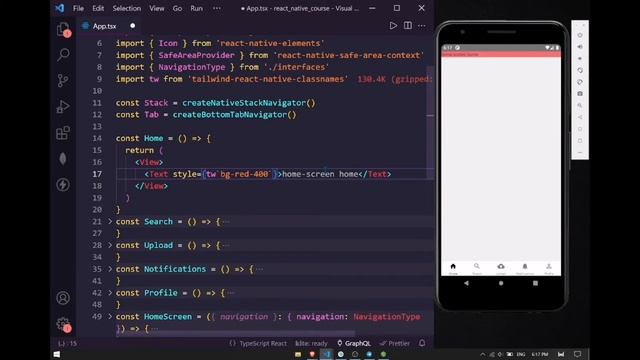Expand the folded Profile function
Screen dimensions: 640x360
coord(110,293)
